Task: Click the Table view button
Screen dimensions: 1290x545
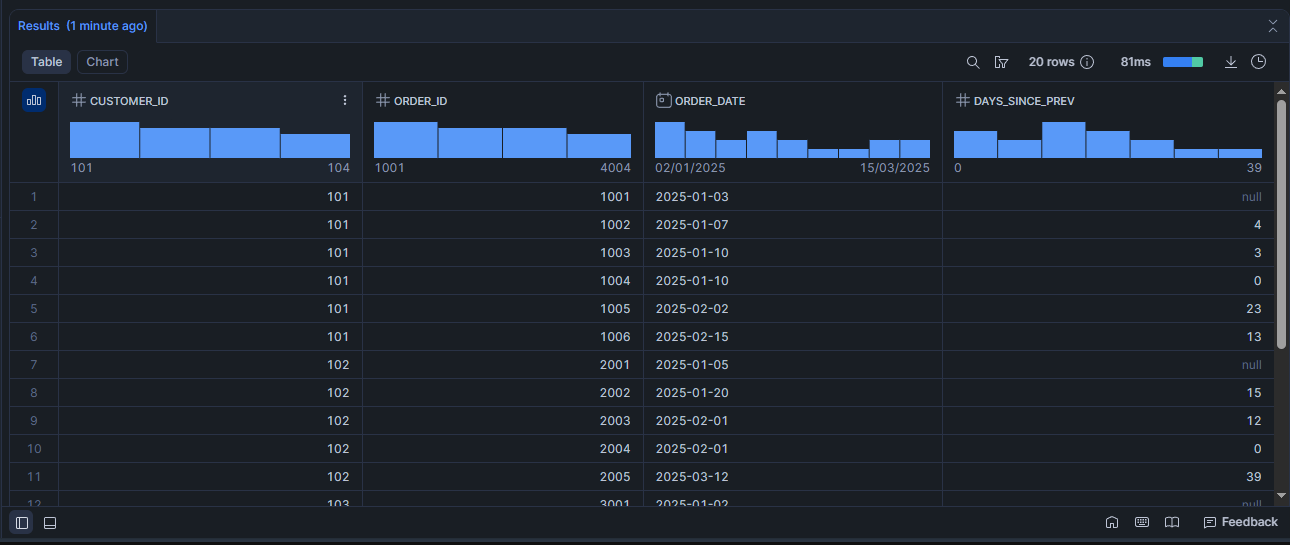Action: tap(46, 62)
